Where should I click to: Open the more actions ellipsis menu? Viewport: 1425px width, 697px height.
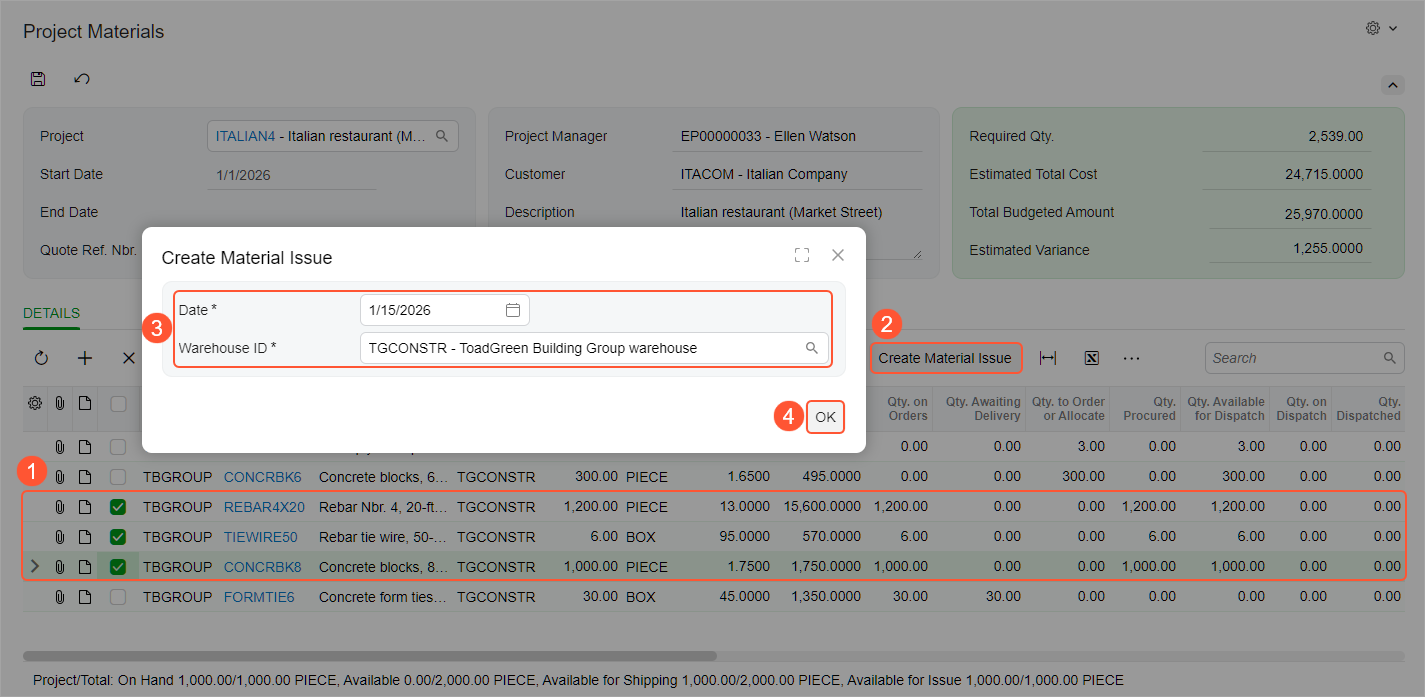coord(1131,358)
